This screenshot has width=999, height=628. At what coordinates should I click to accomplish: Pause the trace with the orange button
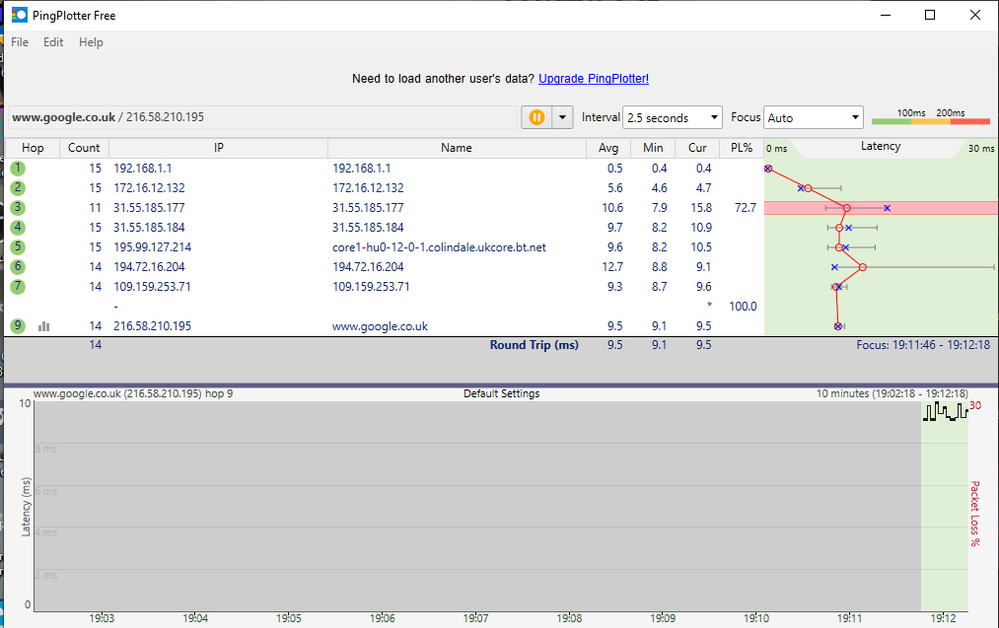tap(536, 117)
